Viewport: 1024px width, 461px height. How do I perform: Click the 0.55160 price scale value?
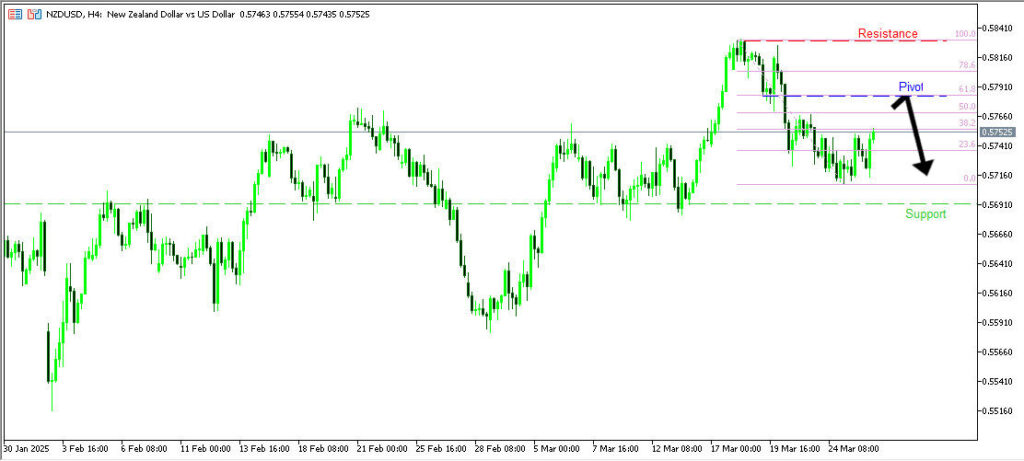(x=1000, y=411)
